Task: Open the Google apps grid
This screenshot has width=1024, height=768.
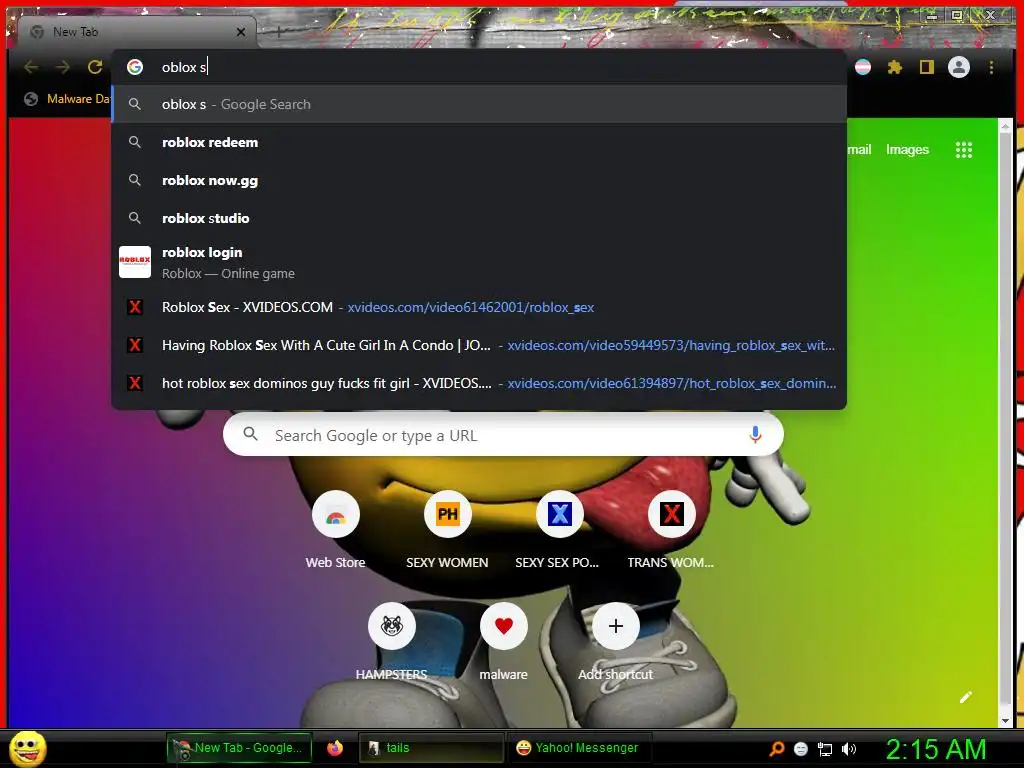Action: [x=964, y=150]
